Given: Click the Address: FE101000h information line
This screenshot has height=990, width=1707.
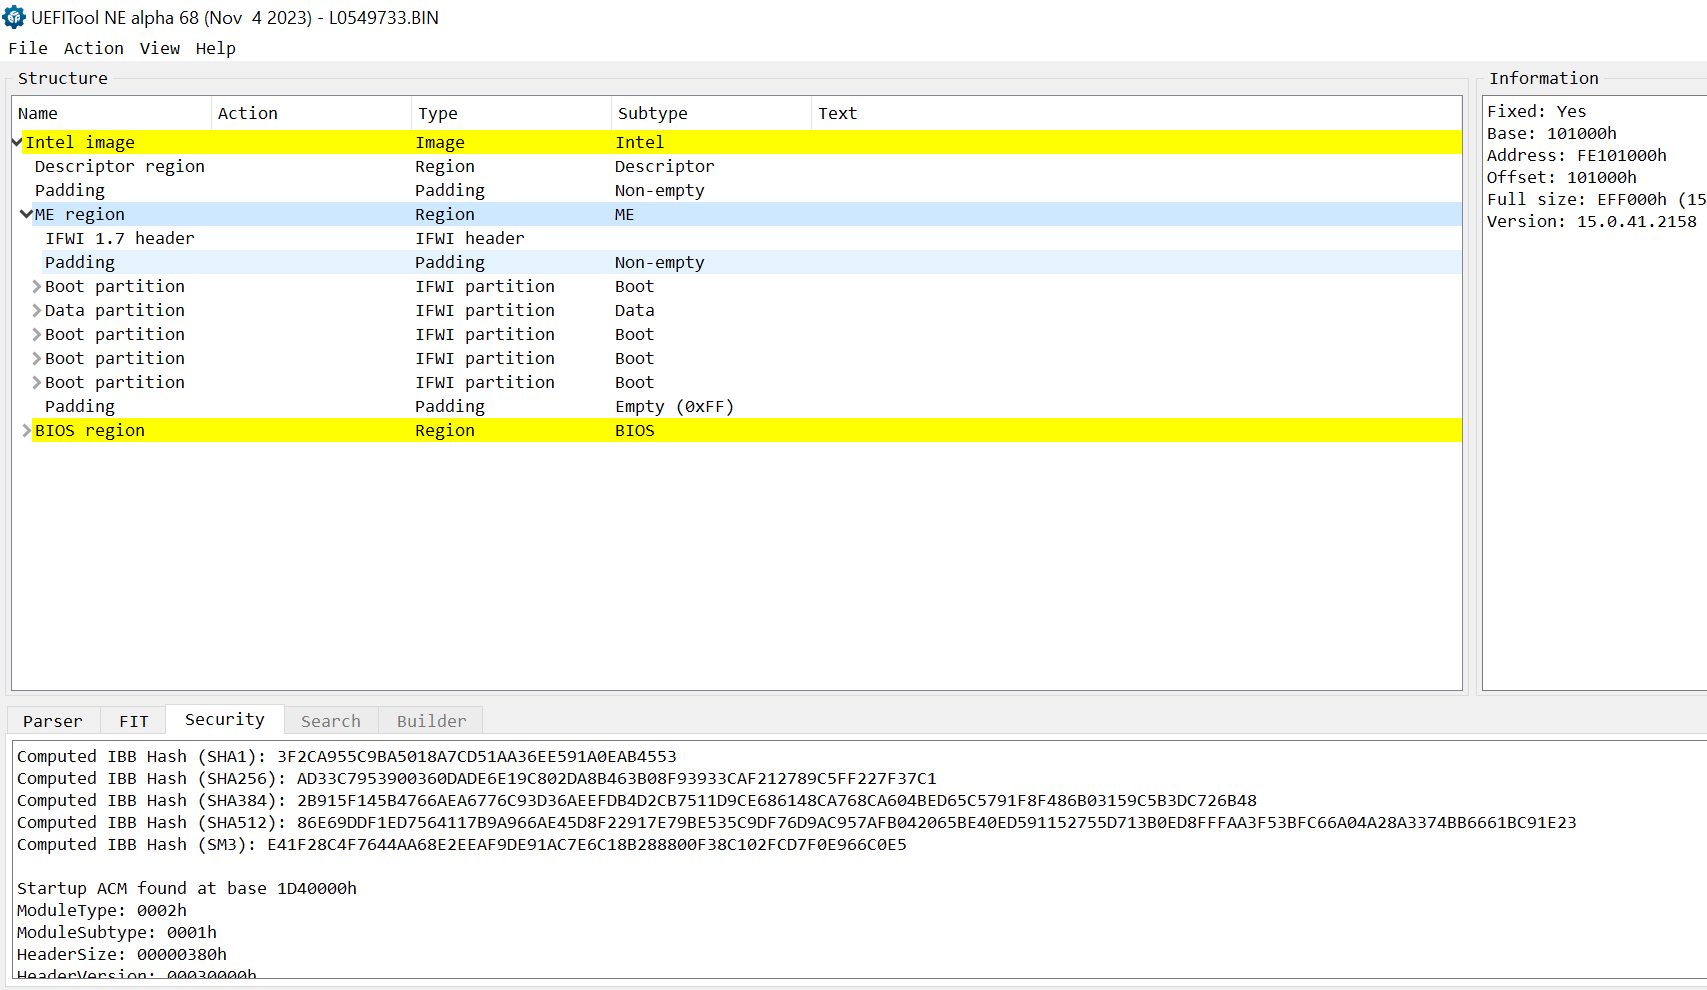Looking at the screenshot, I should 1577,155.
